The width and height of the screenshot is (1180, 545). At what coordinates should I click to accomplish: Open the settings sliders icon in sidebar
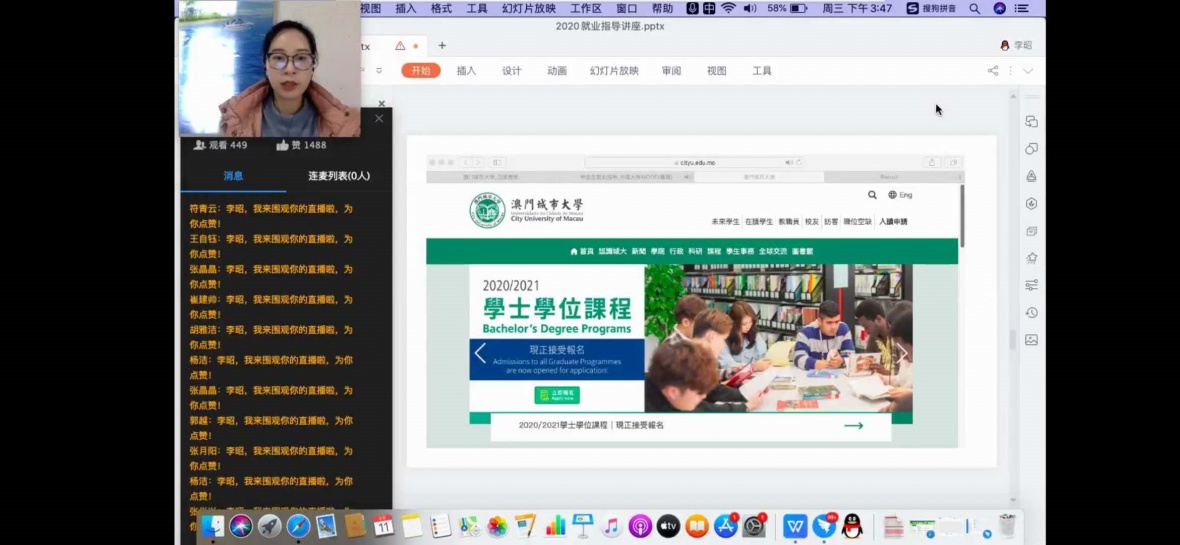(1031, 285)
